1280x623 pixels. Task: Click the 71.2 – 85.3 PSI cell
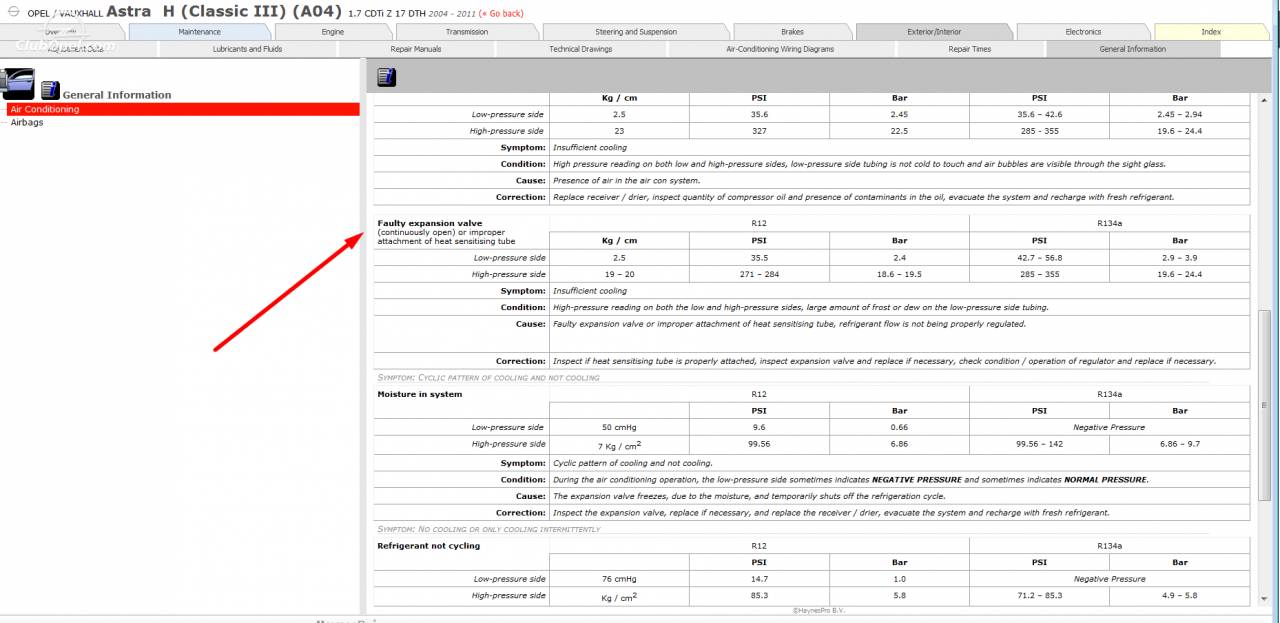point(1039,596)
